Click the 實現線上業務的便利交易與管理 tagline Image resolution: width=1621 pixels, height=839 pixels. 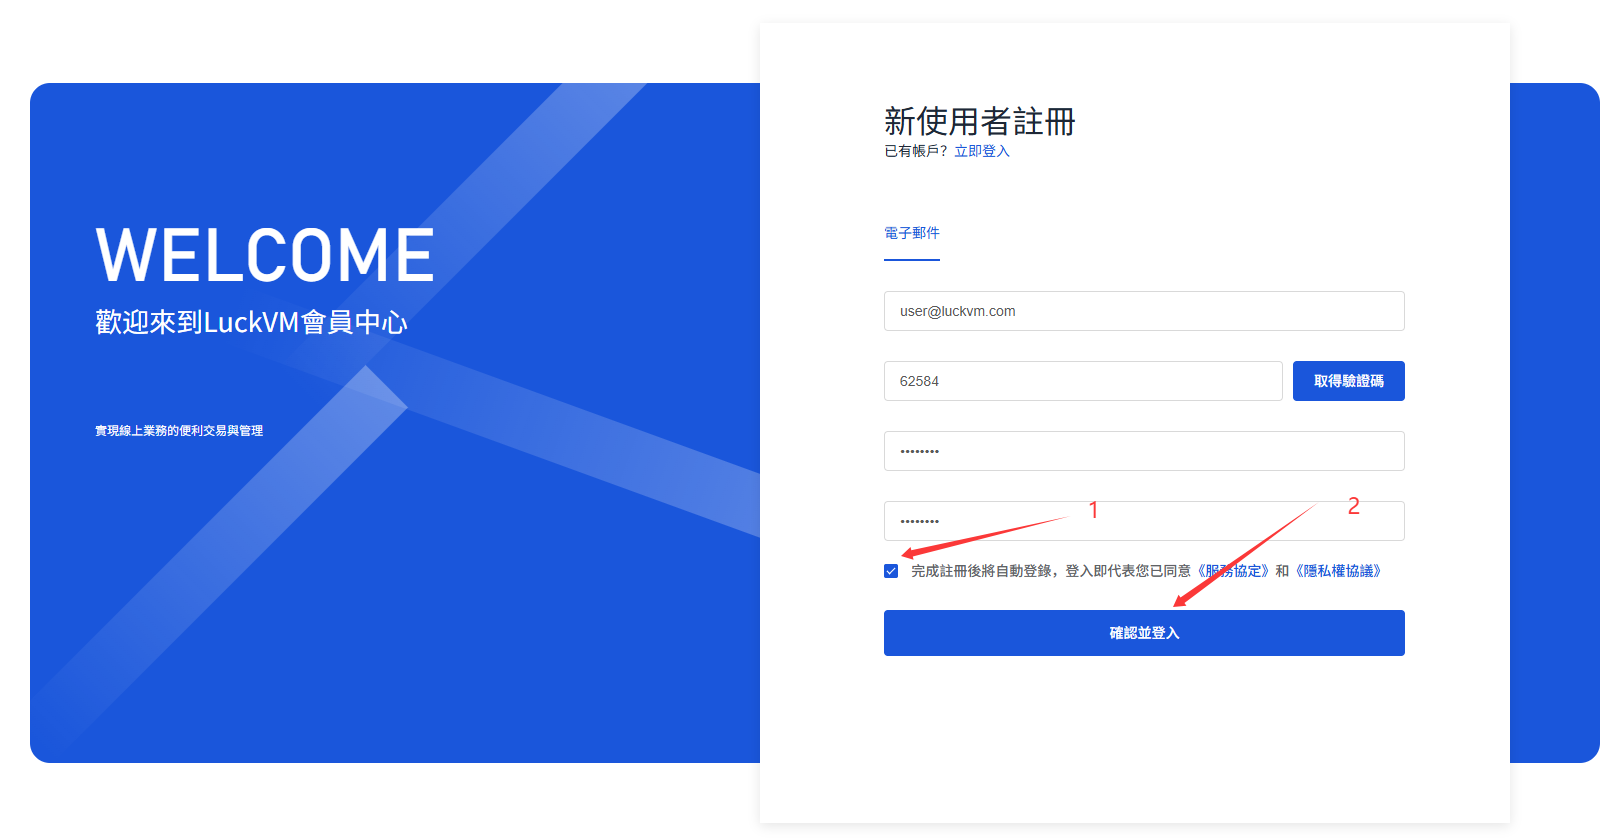click(x=179, y=431)
